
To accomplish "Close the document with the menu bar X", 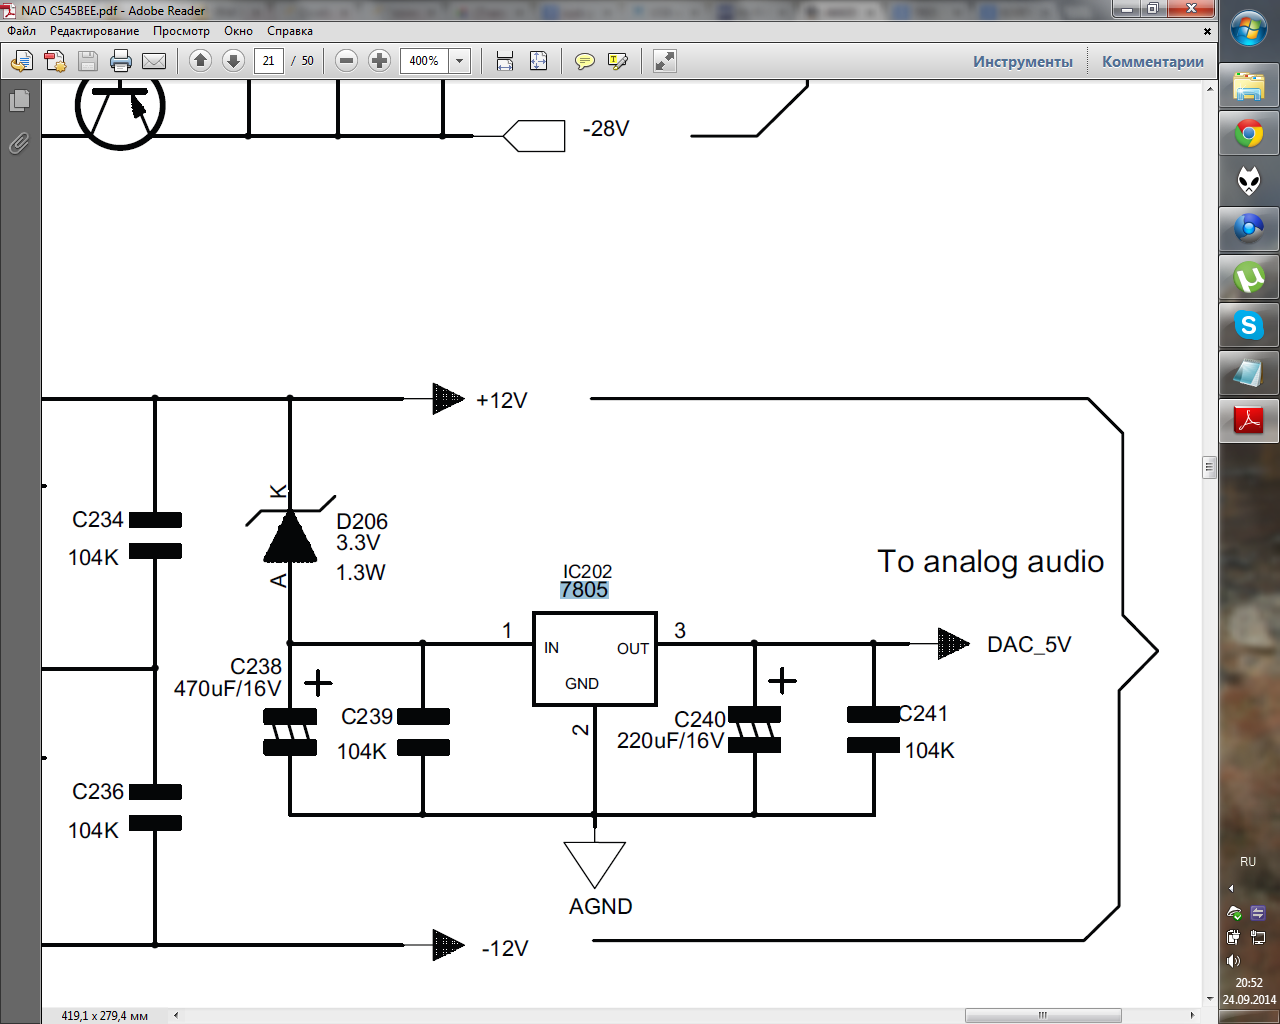I will [1207, 31].
